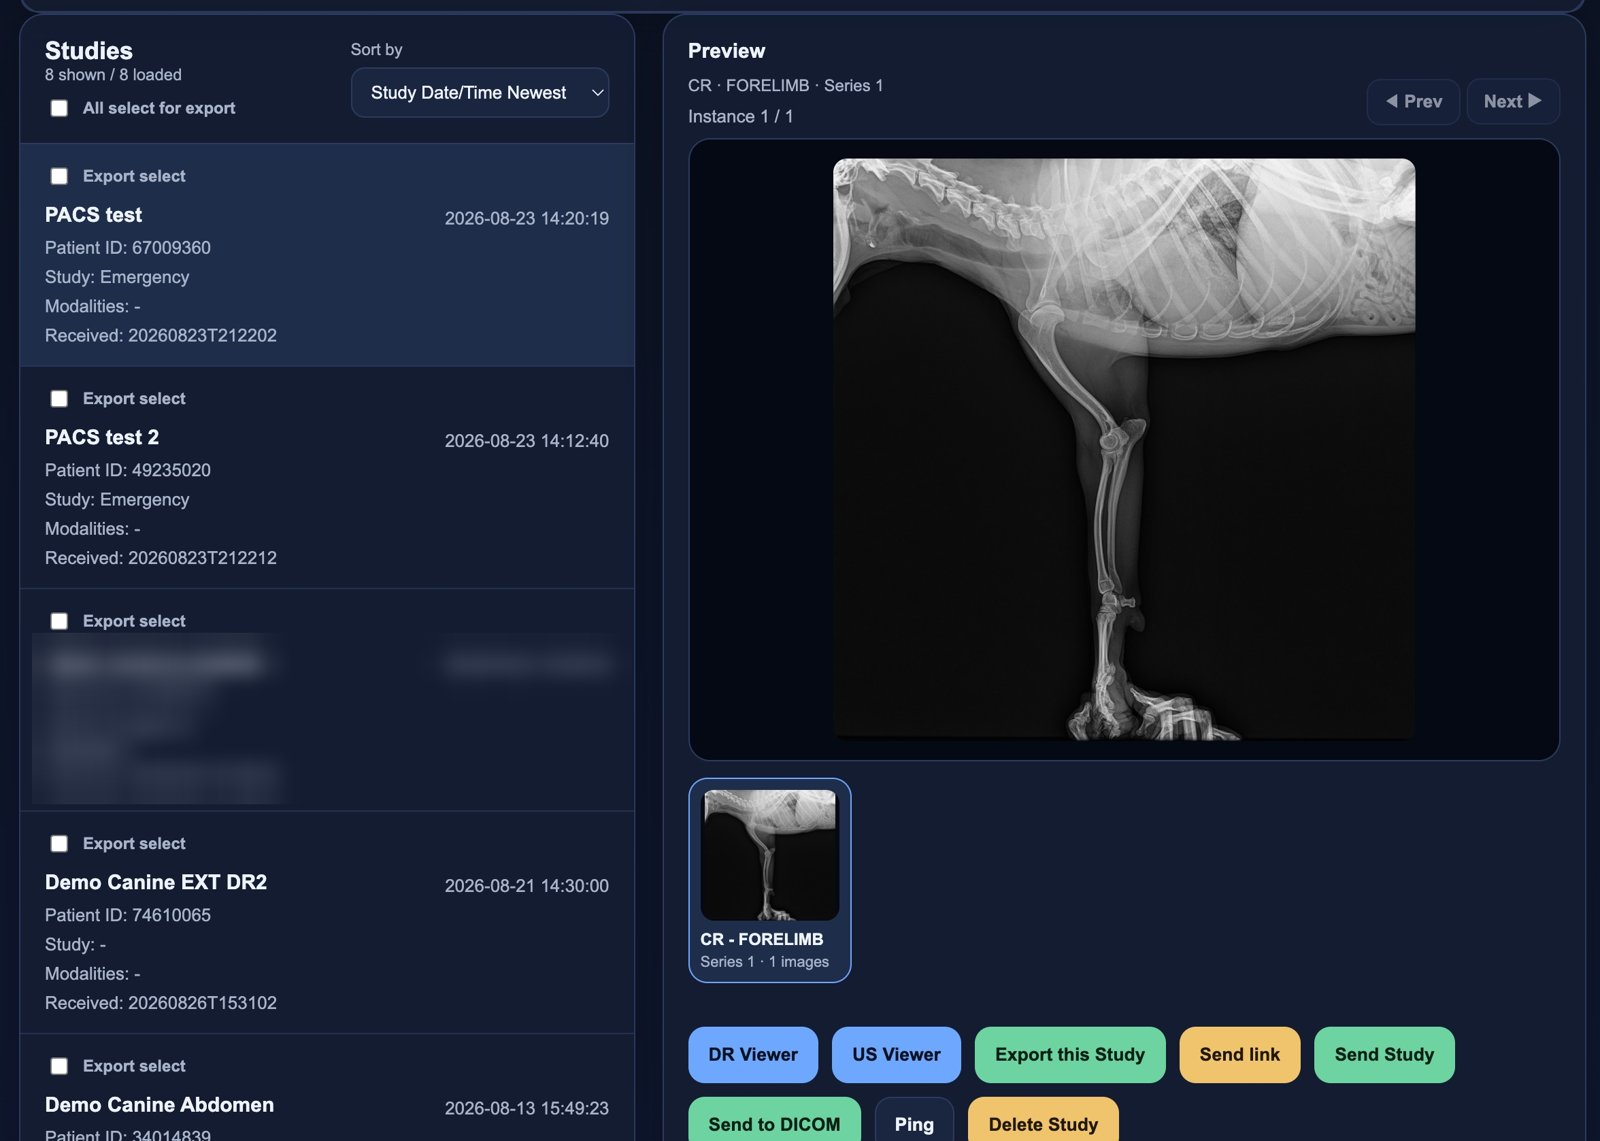Click the 2026-08-13 15:49:23 timestamp
The image size is (1600, 1141).
pos(527,1108)
